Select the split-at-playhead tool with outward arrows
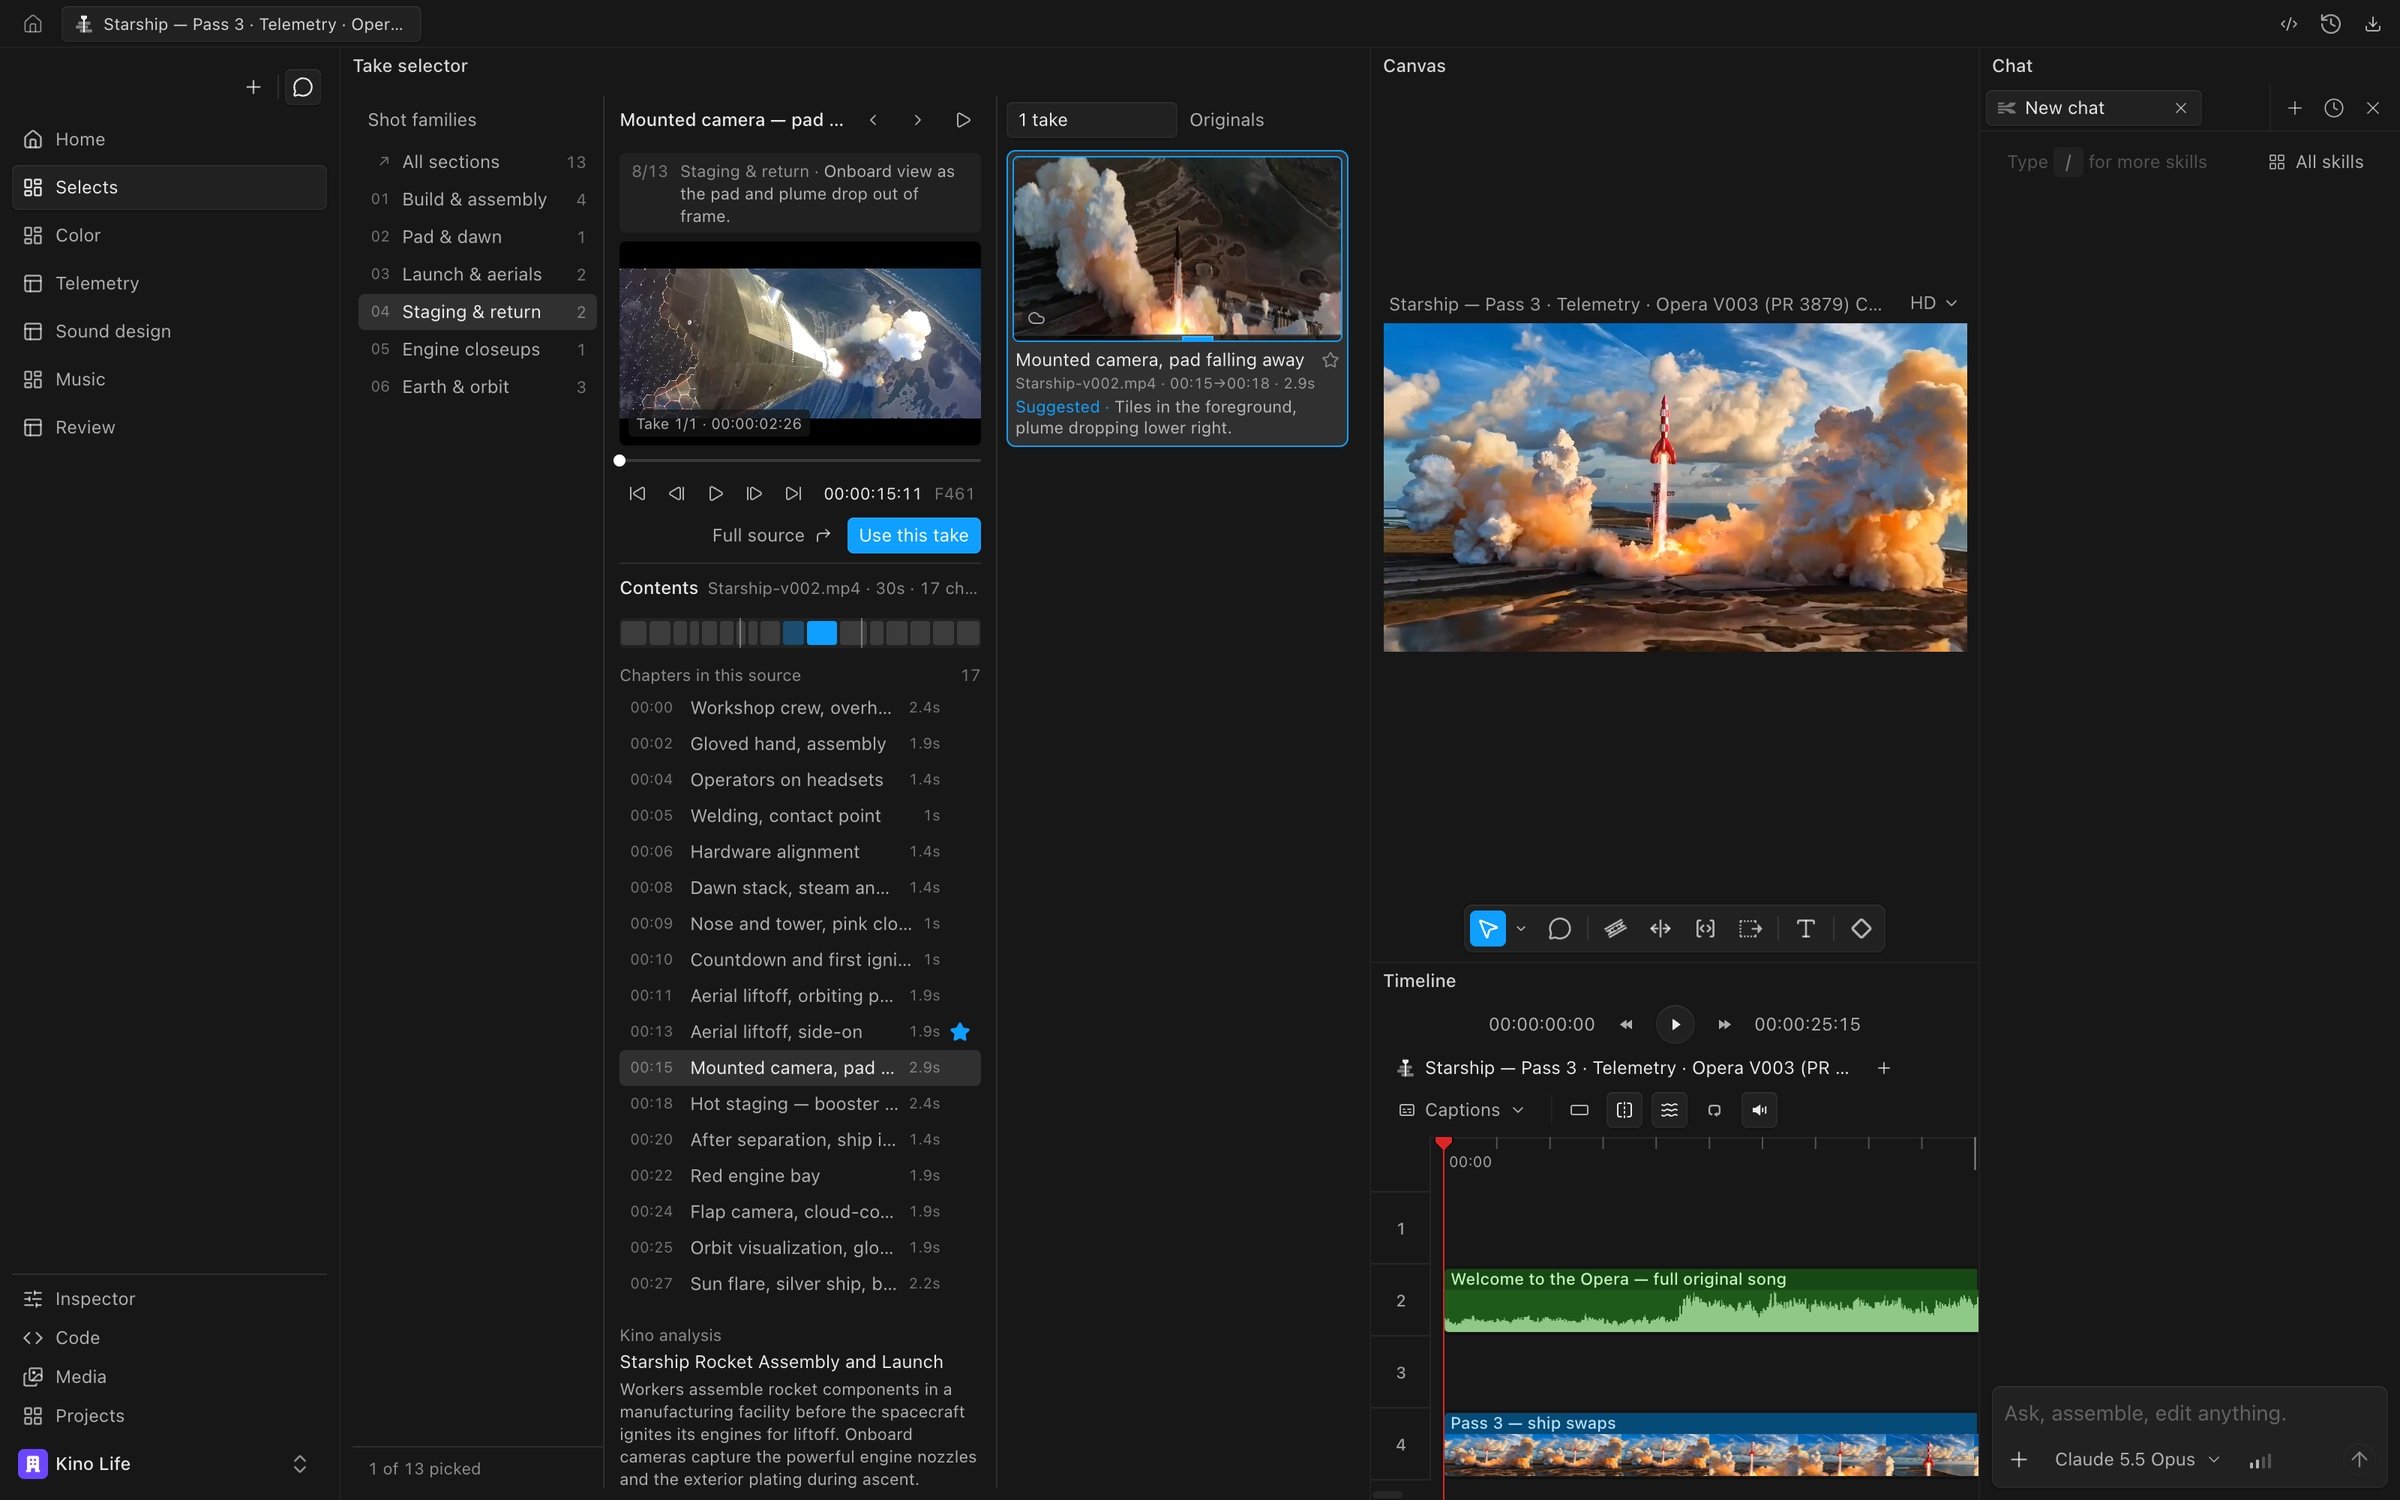The width and height of the screenshot is (2400, 1500). click(x=1660, y=929)
